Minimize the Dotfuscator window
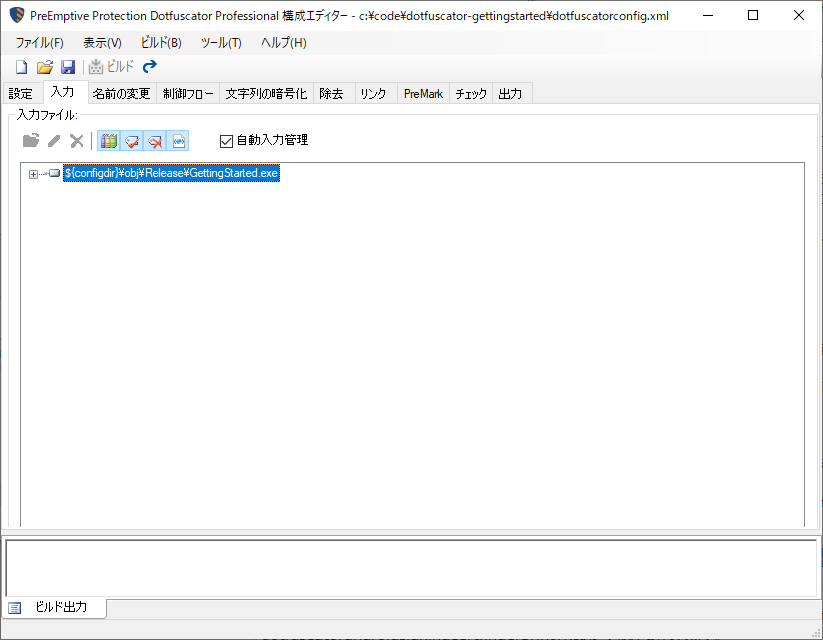 [708, 15]
